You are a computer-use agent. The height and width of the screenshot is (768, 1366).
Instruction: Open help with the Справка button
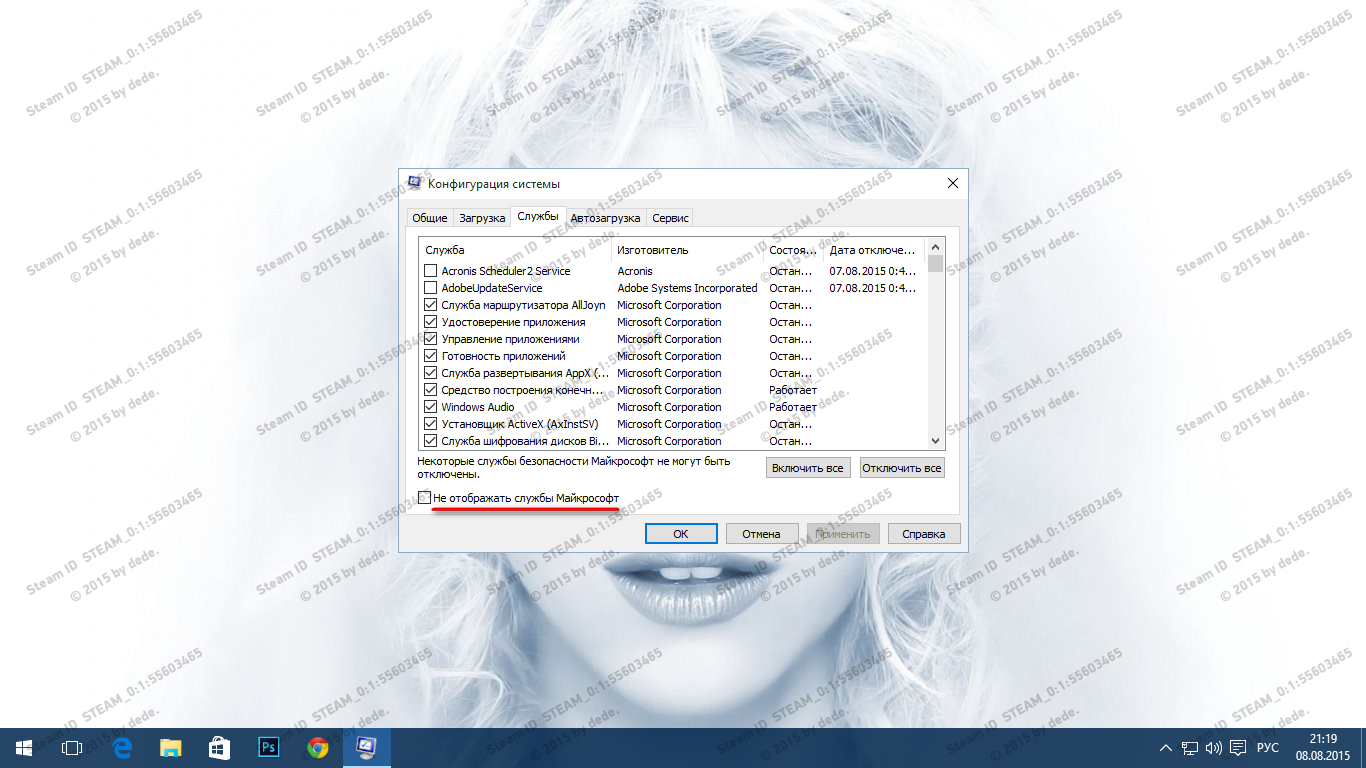tap(924, 534)
